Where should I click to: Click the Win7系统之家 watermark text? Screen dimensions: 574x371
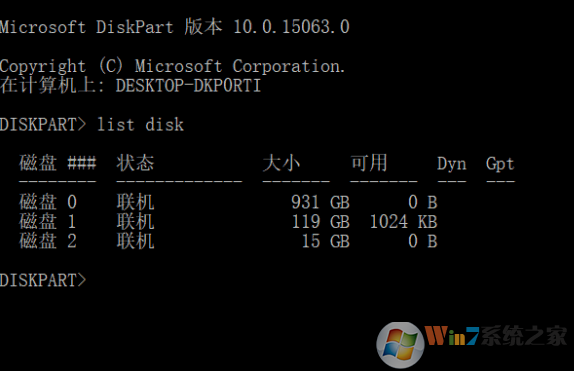click(496, 335)
